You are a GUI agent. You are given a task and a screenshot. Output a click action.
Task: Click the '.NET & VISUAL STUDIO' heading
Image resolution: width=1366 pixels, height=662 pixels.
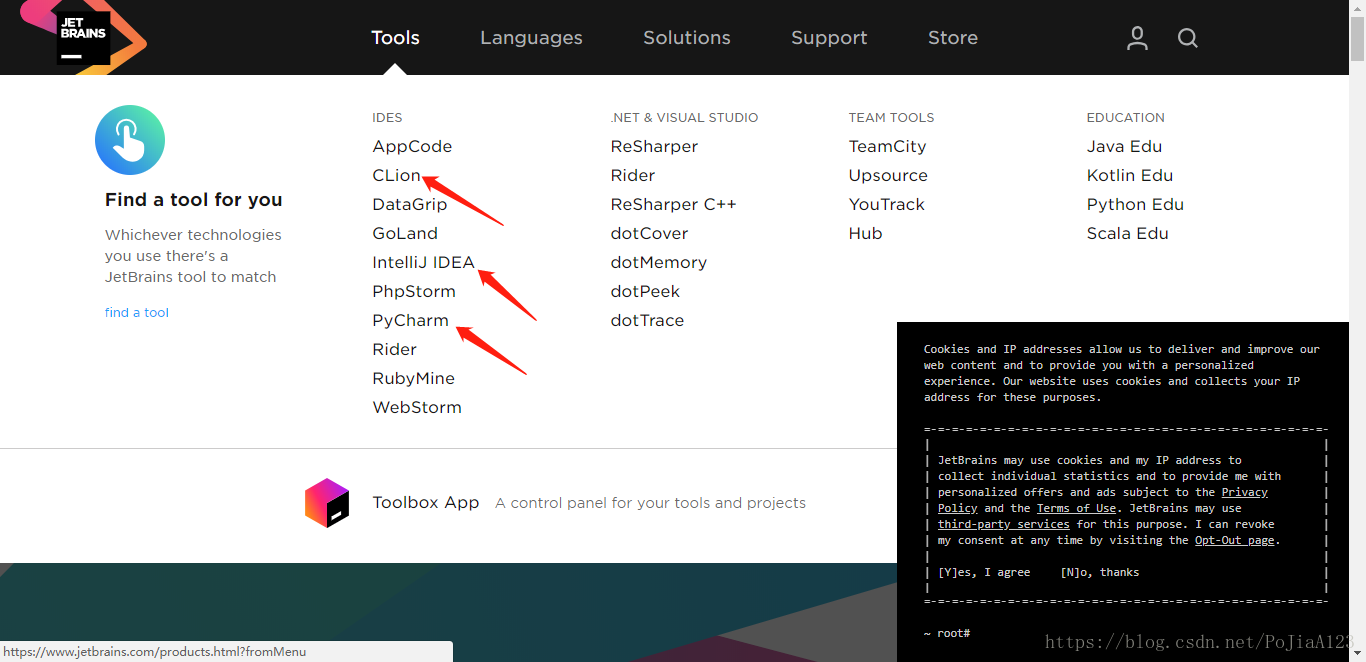[x=684, y=117]
